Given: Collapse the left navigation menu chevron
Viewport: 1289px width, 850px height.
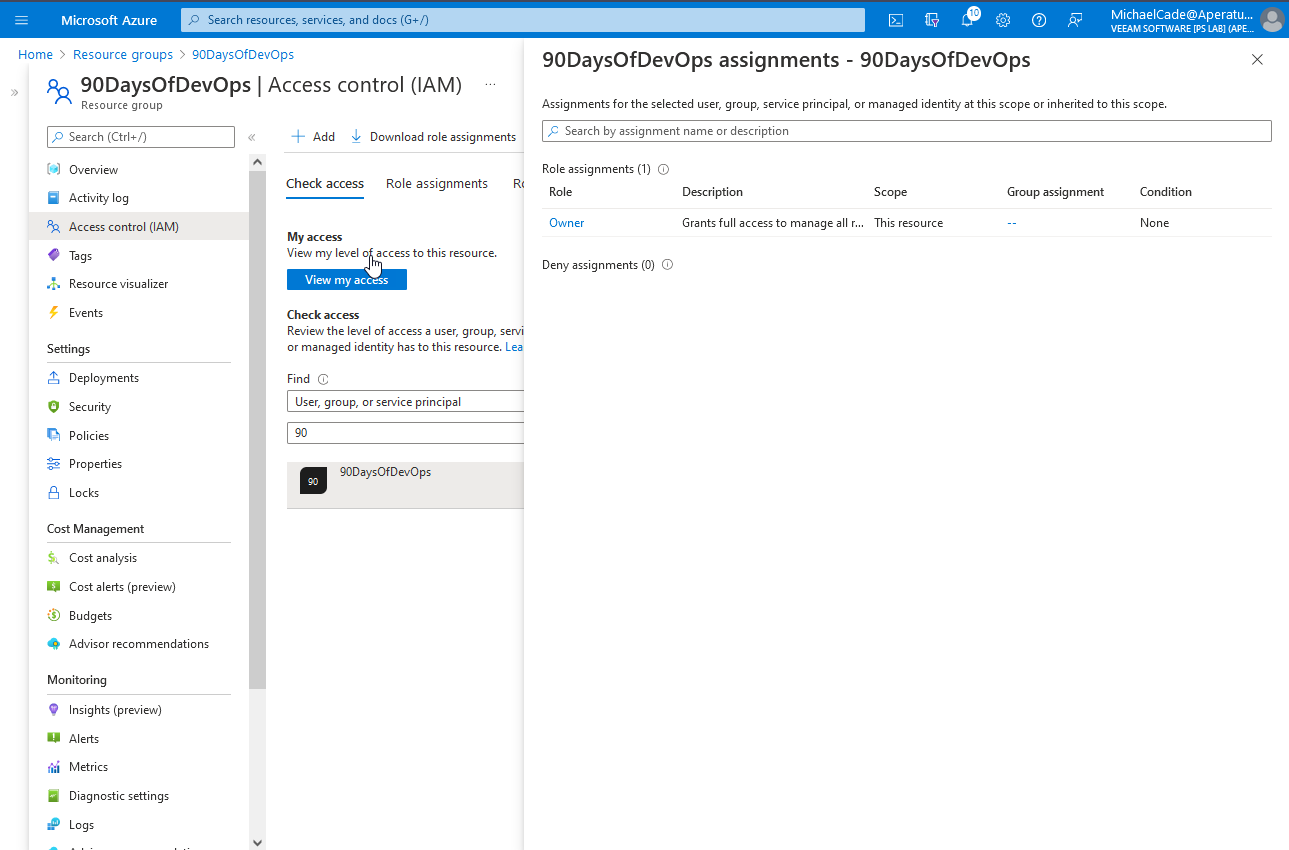Looking at the screenshot, I should 252,137.
